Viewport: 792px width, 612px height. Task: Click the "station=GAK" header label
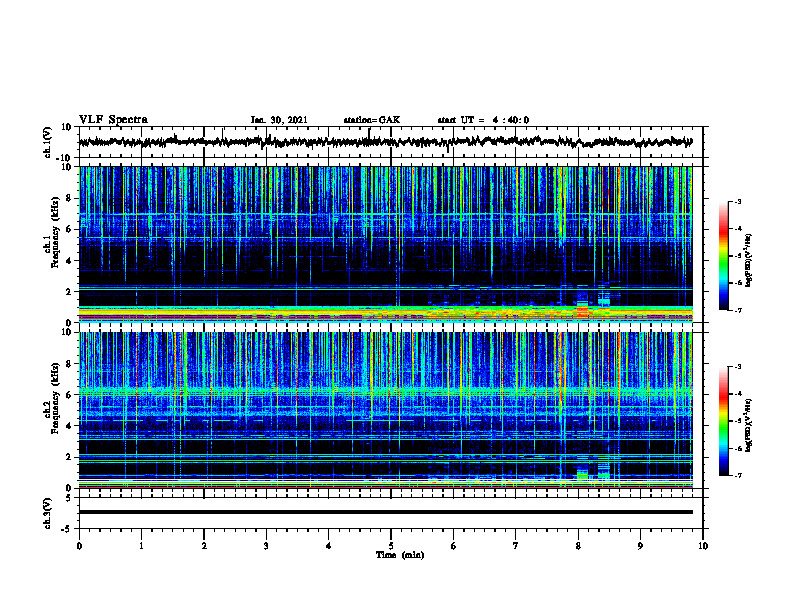point(372,120)
